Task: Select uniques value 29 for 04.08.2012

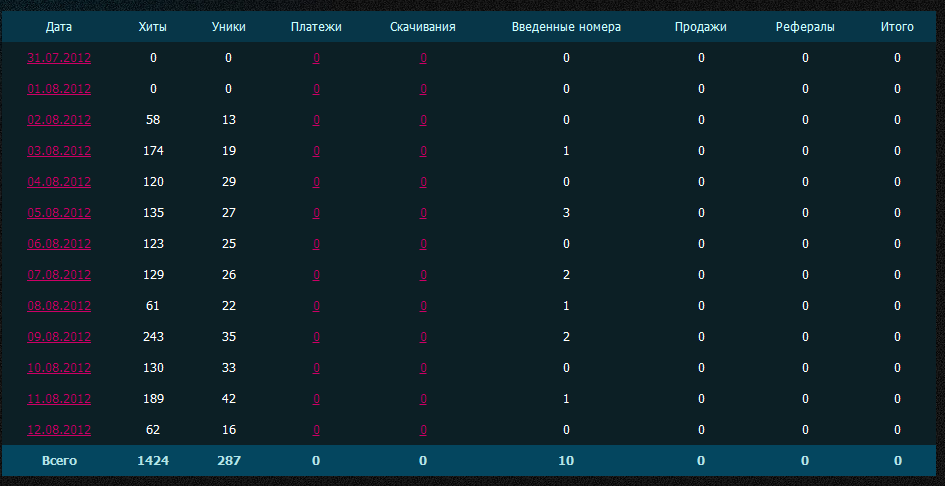Action: [x=228, y=182]
